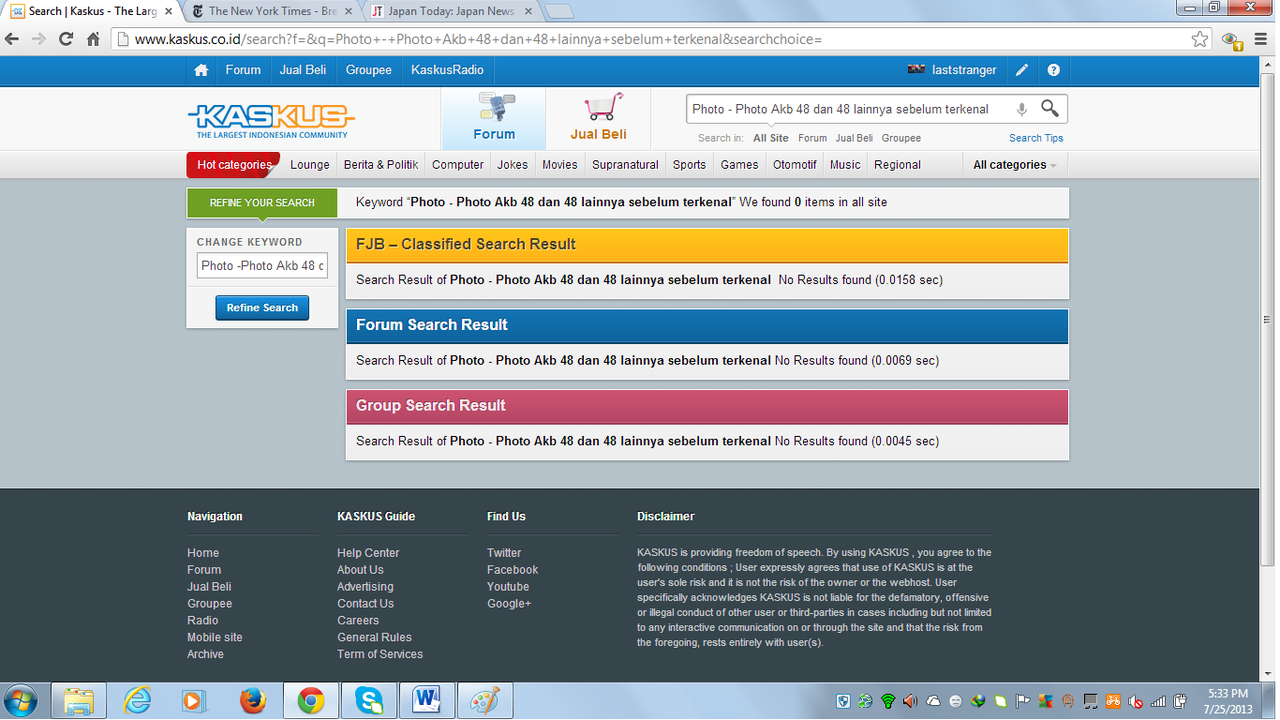
Task: Open the help question mark icon
Action: 1053,70
